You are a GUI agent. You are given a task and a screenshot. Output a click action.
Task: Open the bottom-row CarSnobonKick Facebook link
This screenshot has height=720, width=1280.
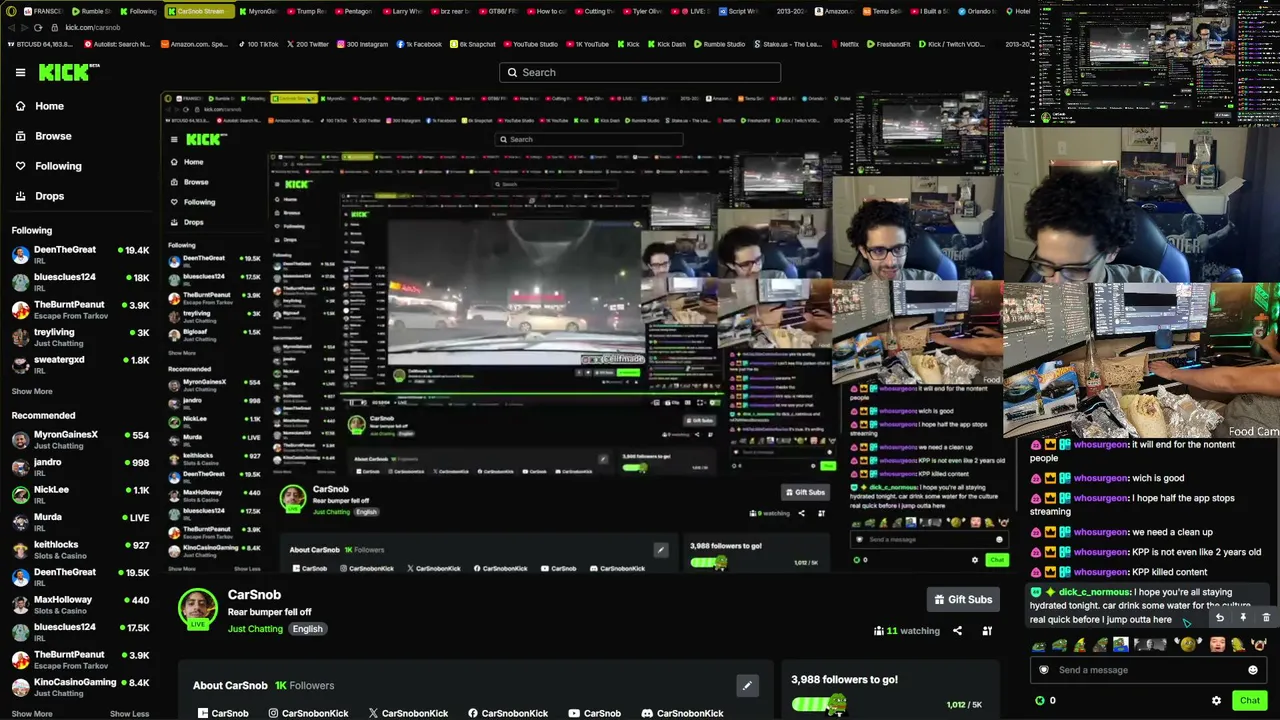point(508,713)
